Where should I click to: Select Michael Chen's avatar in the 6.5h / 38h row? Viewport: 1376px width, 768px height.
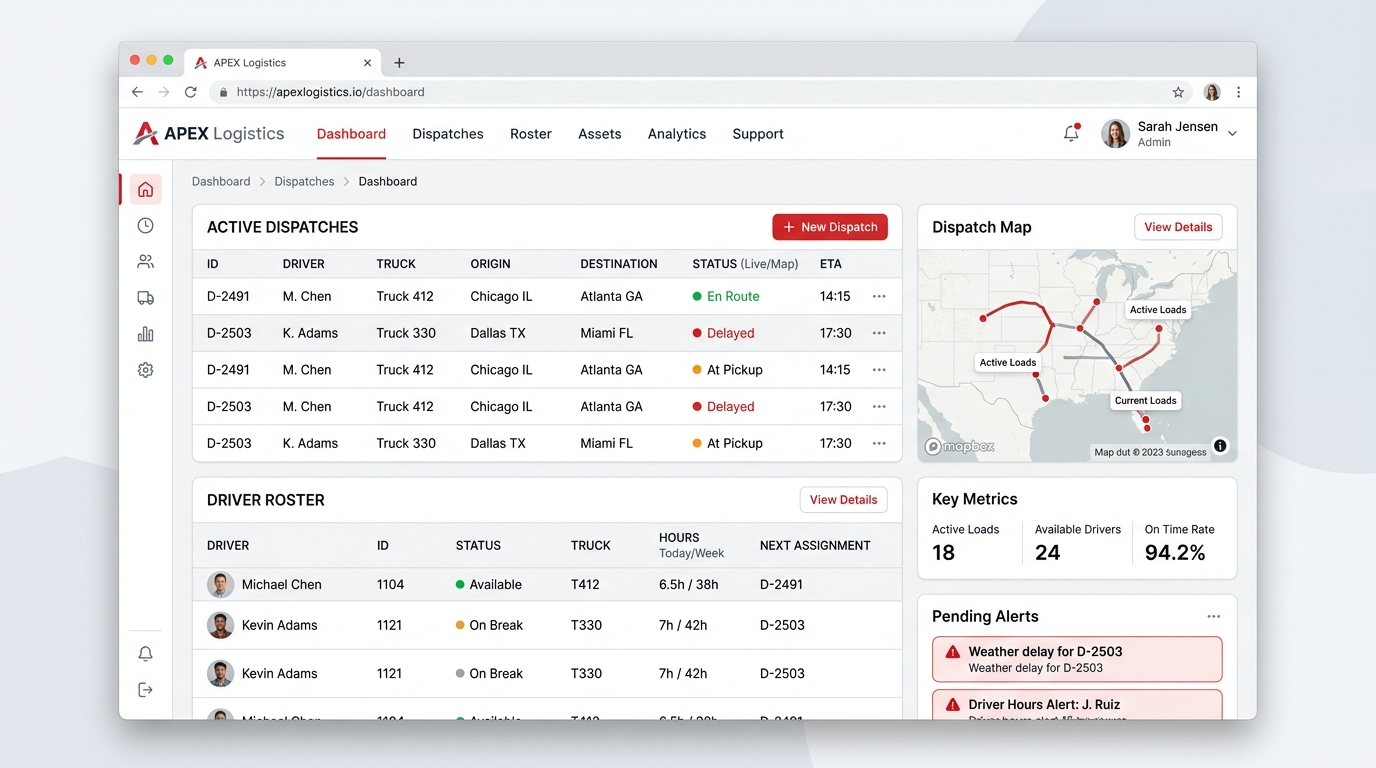(220, 585)
